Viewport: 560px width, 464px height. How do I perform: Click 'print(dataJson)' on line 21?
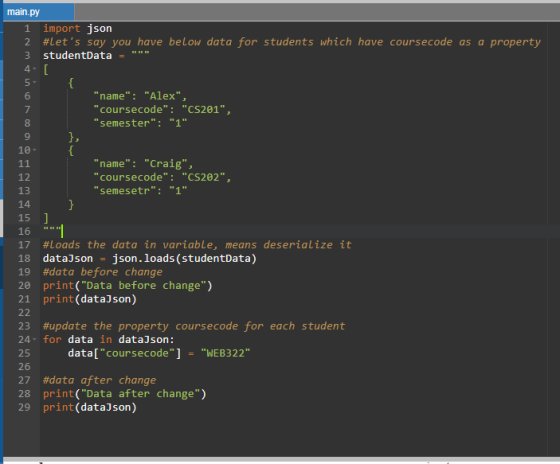click(90, 299)
